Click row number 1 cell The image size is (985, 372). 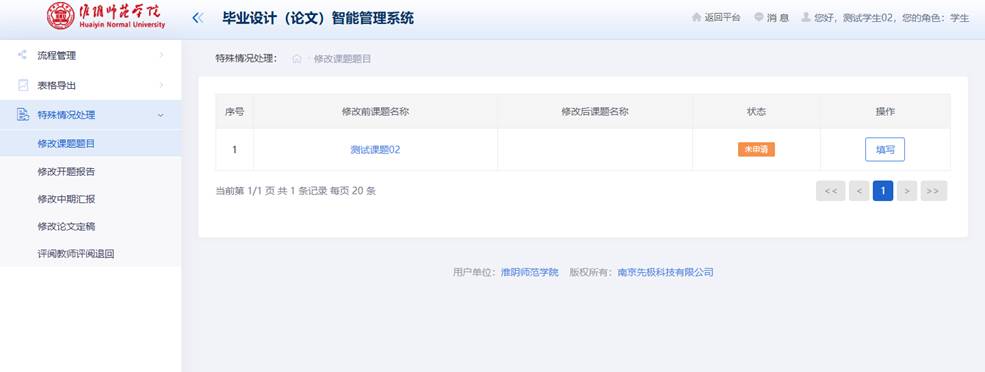(234, 150)
